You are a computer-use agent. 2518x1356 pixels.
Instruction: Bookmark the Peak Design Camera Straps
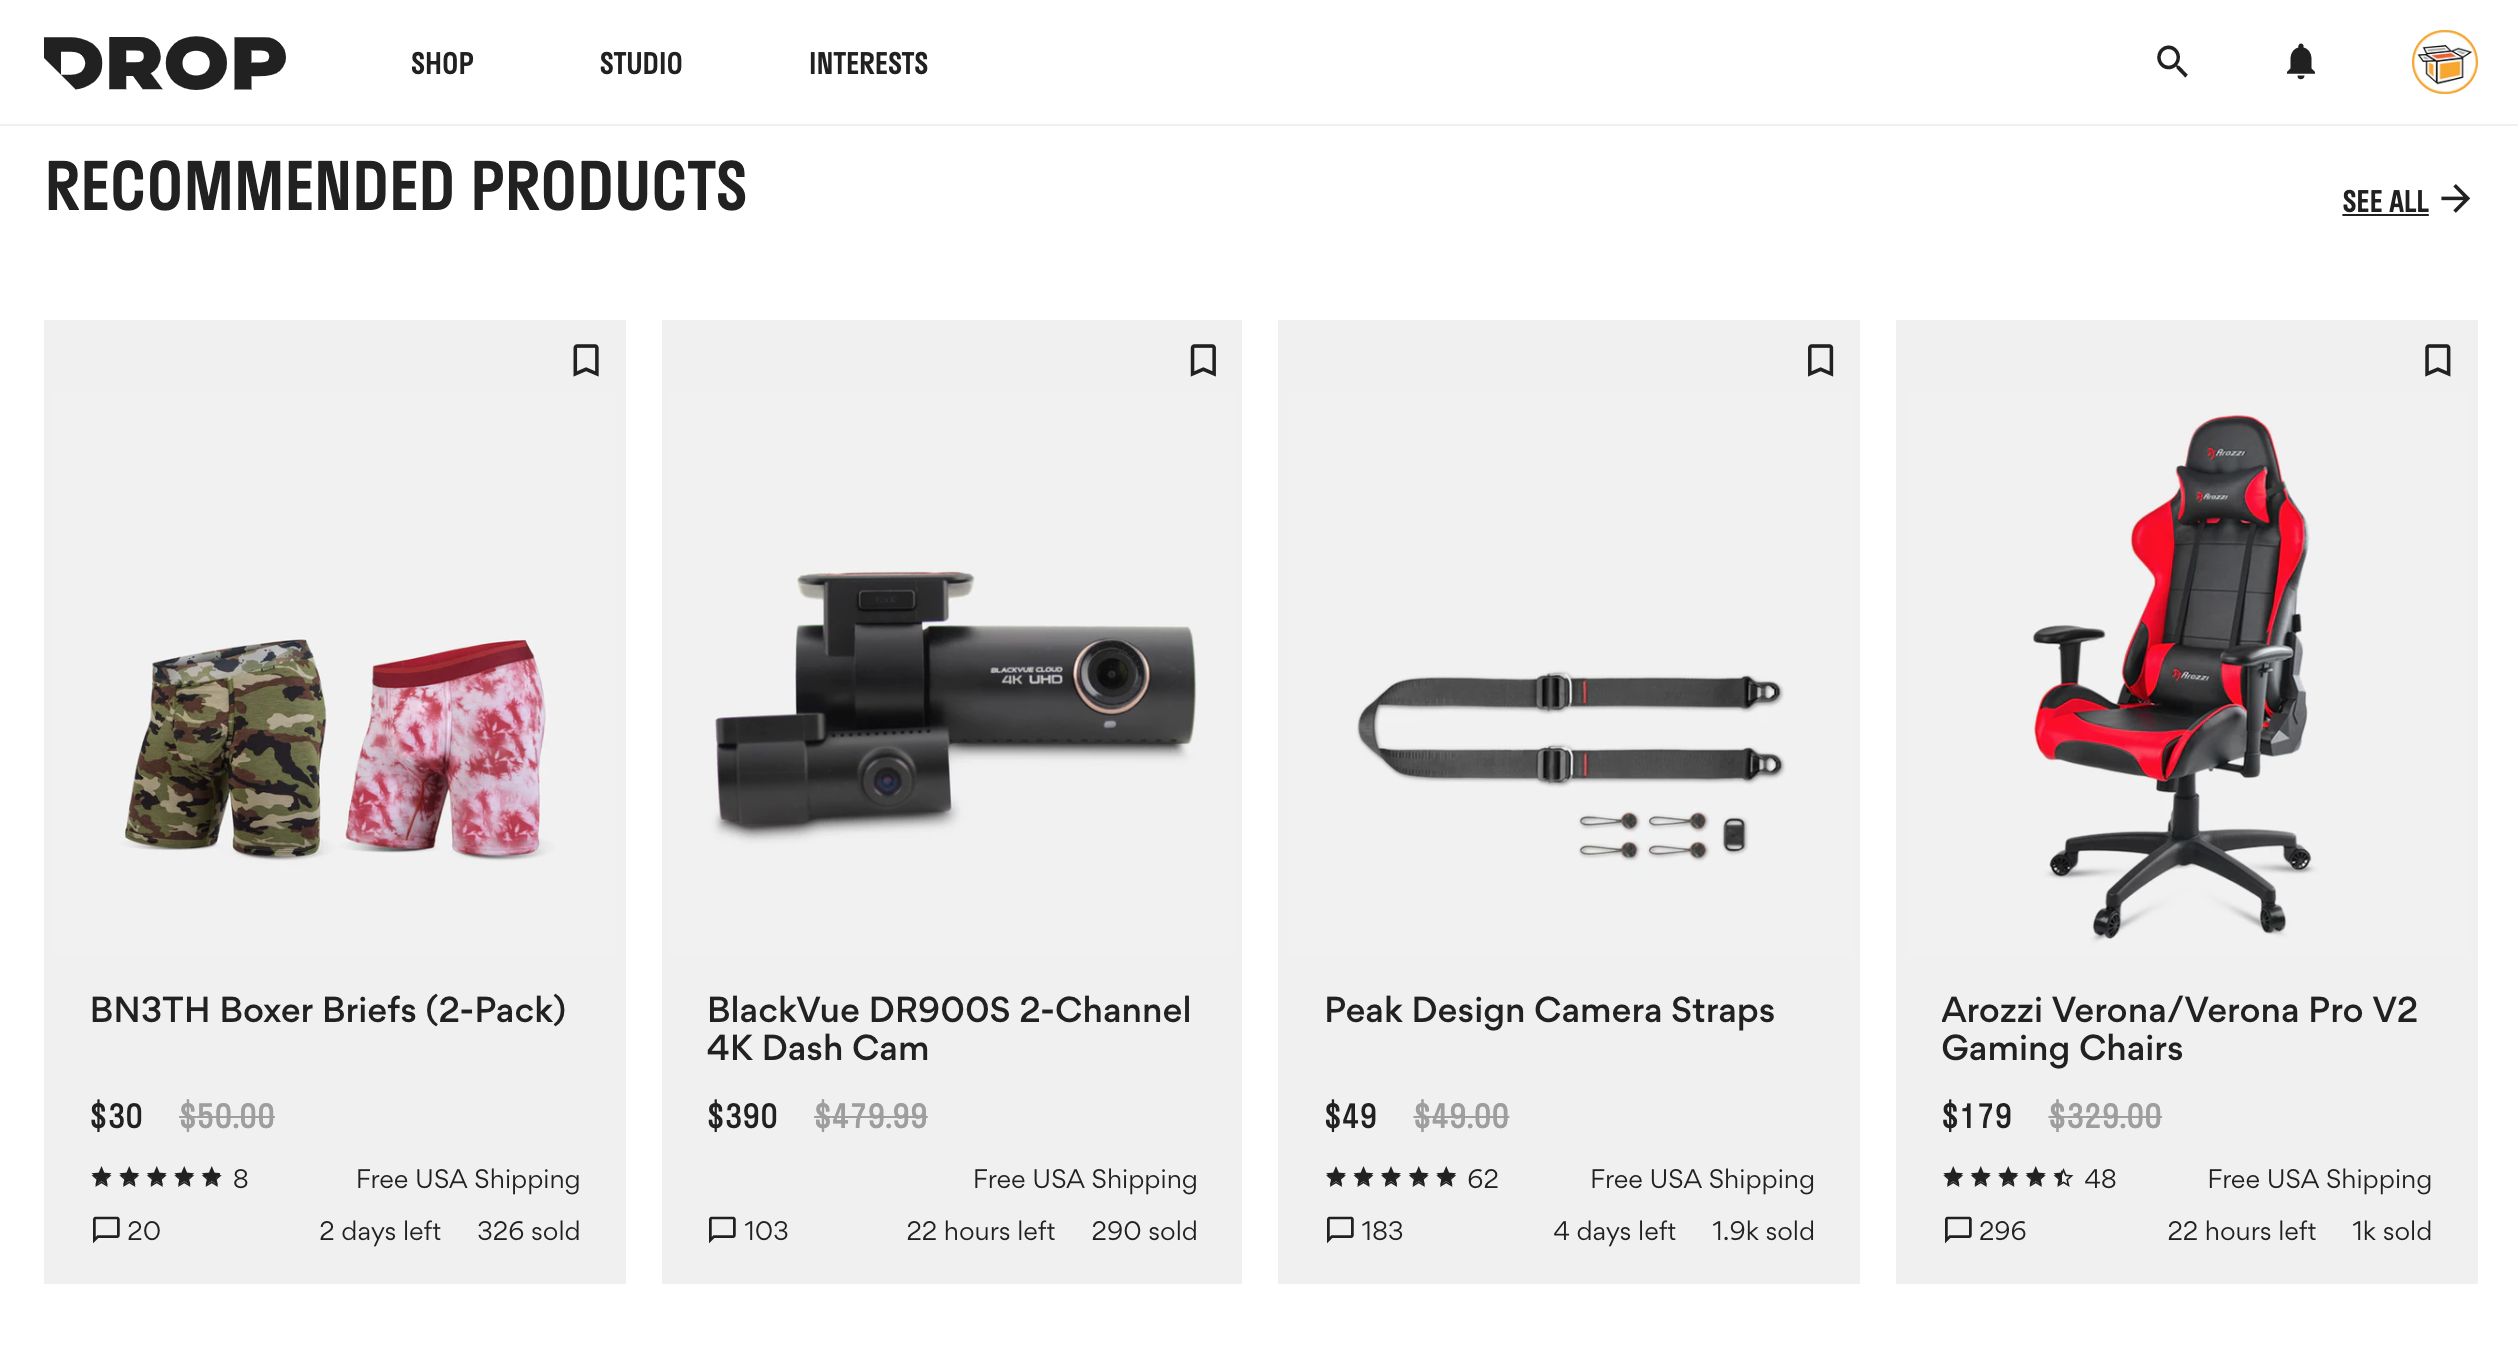[1820, 360]
